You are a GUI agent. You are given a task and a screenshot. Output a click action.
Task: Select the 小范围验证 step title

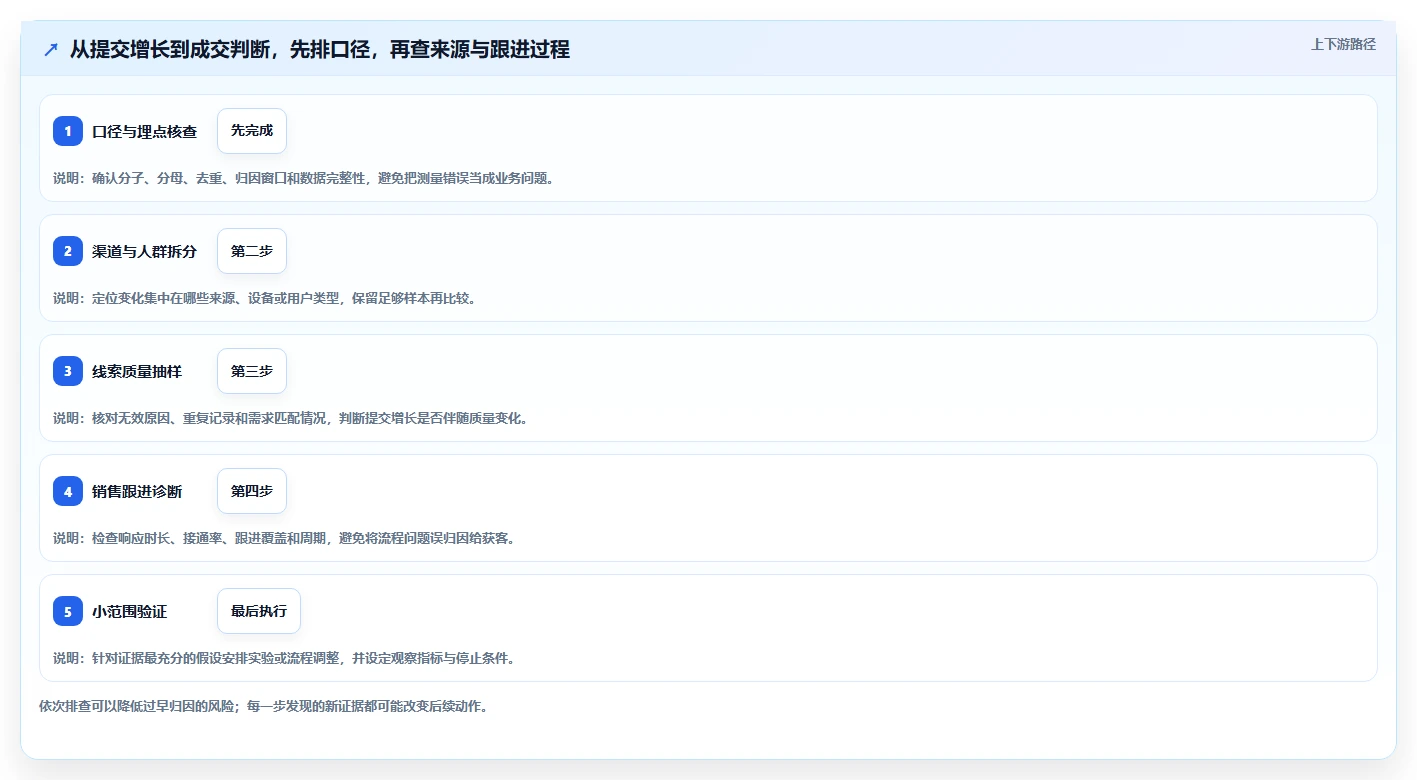click(130, 611)
